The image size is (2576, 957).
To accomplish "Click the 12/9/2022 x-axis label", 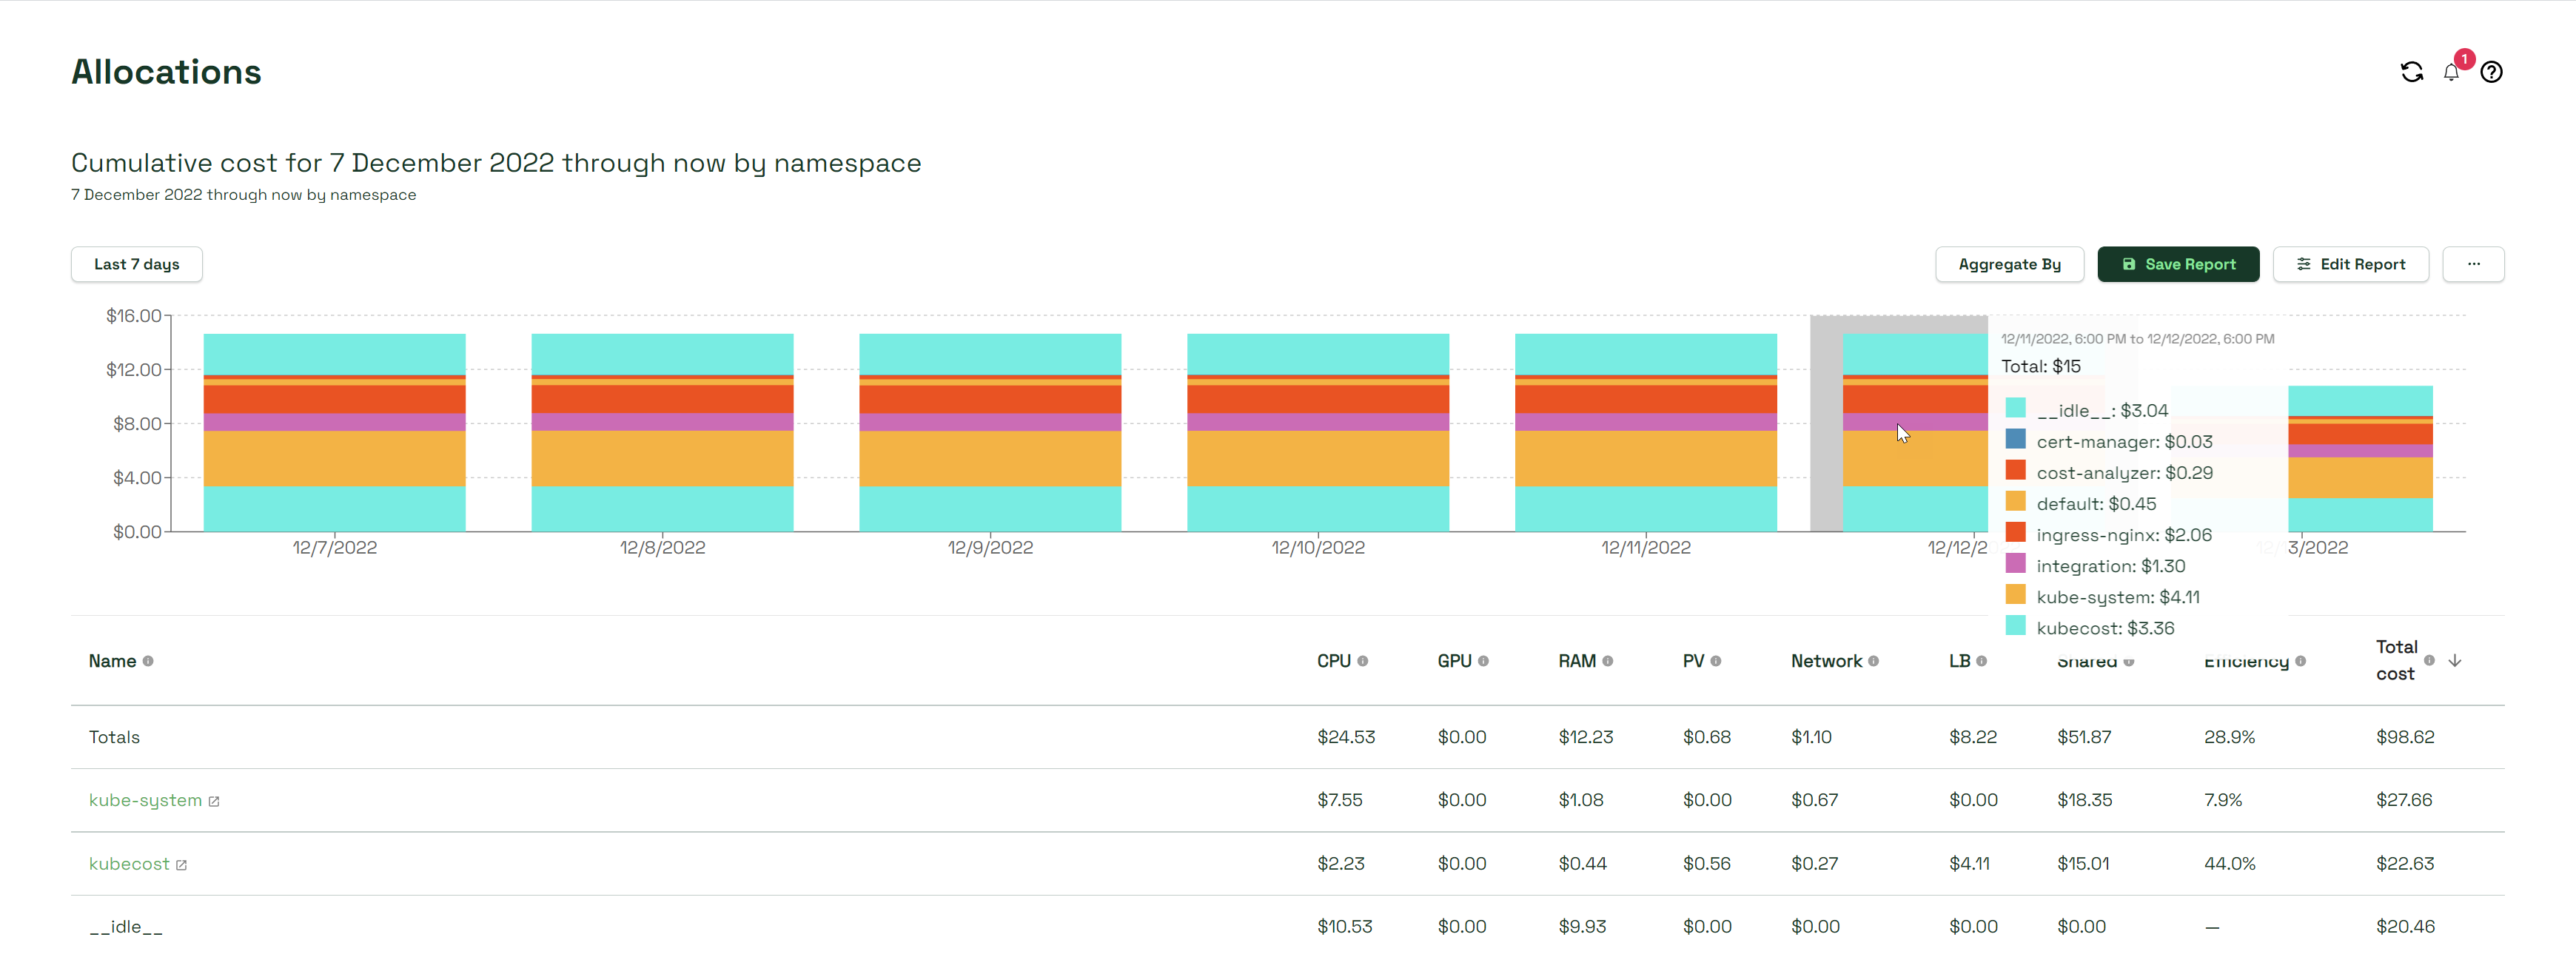I will click(990, 548).
